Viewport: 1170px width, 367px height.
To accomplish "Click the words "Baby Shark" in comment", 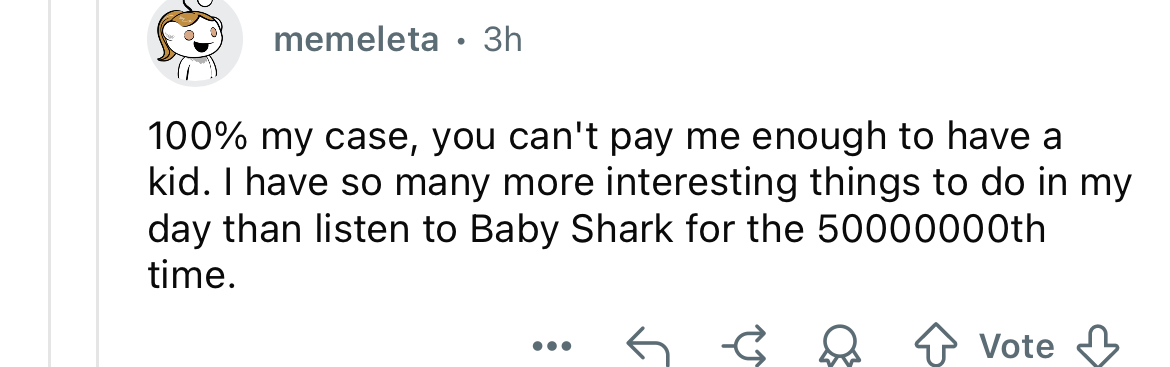I will pyautogui.click(x=572, y=230).
